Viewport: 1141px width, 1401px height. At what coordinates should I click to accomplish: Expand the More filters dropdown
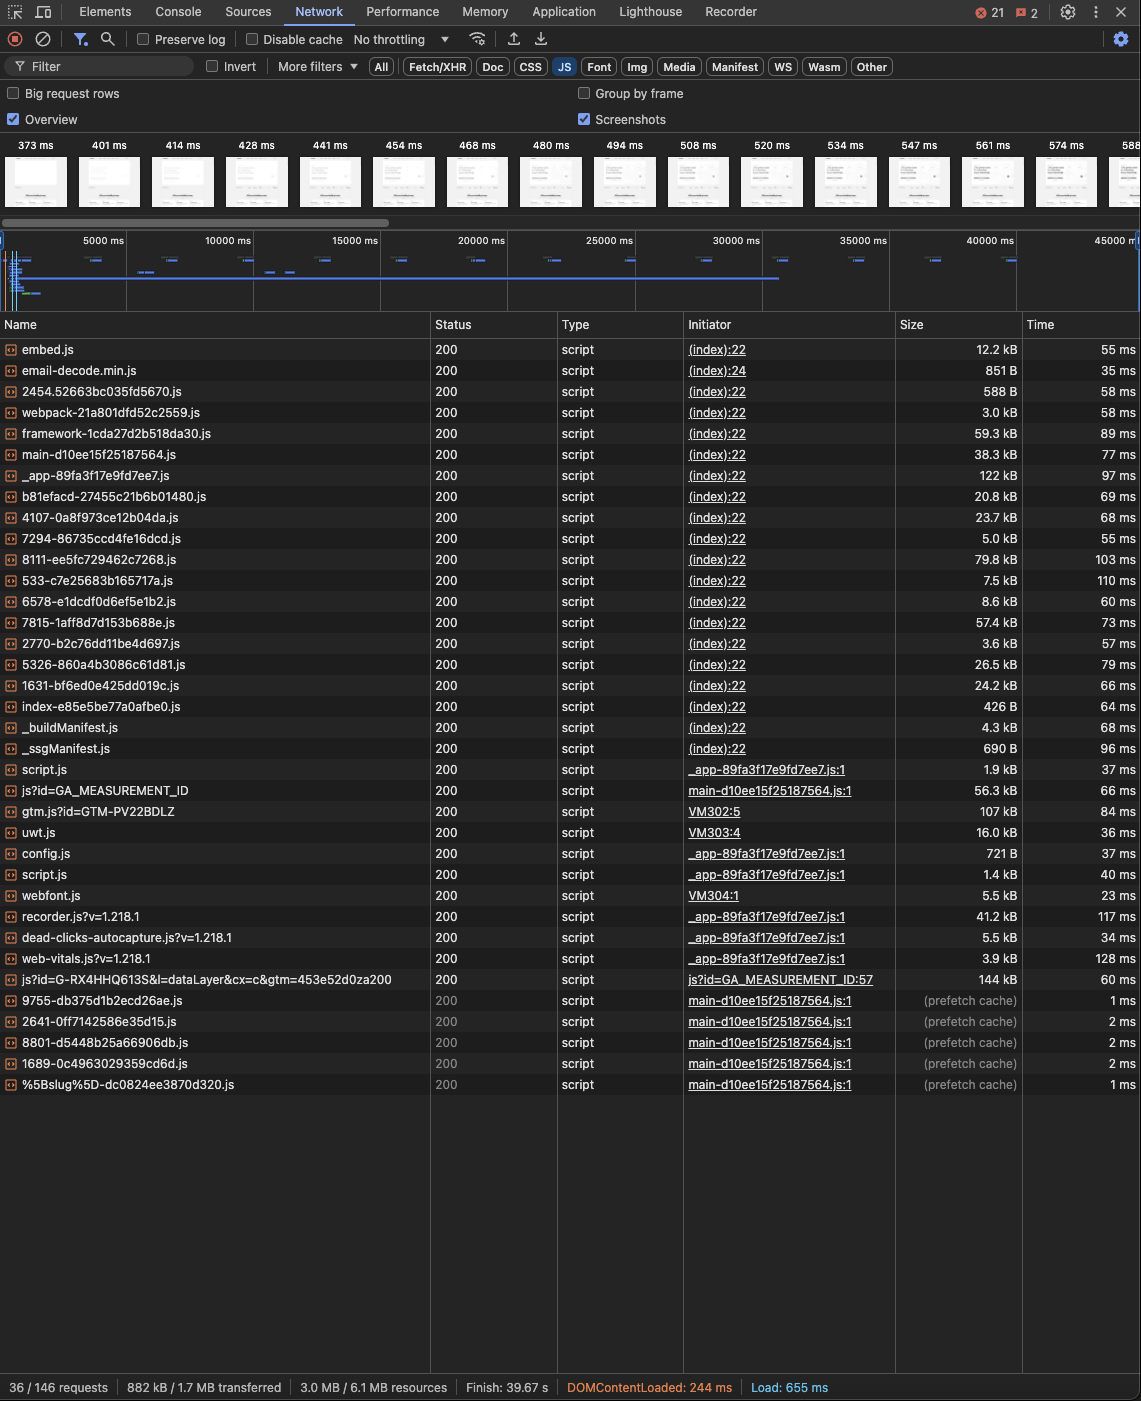coord(318,66)
